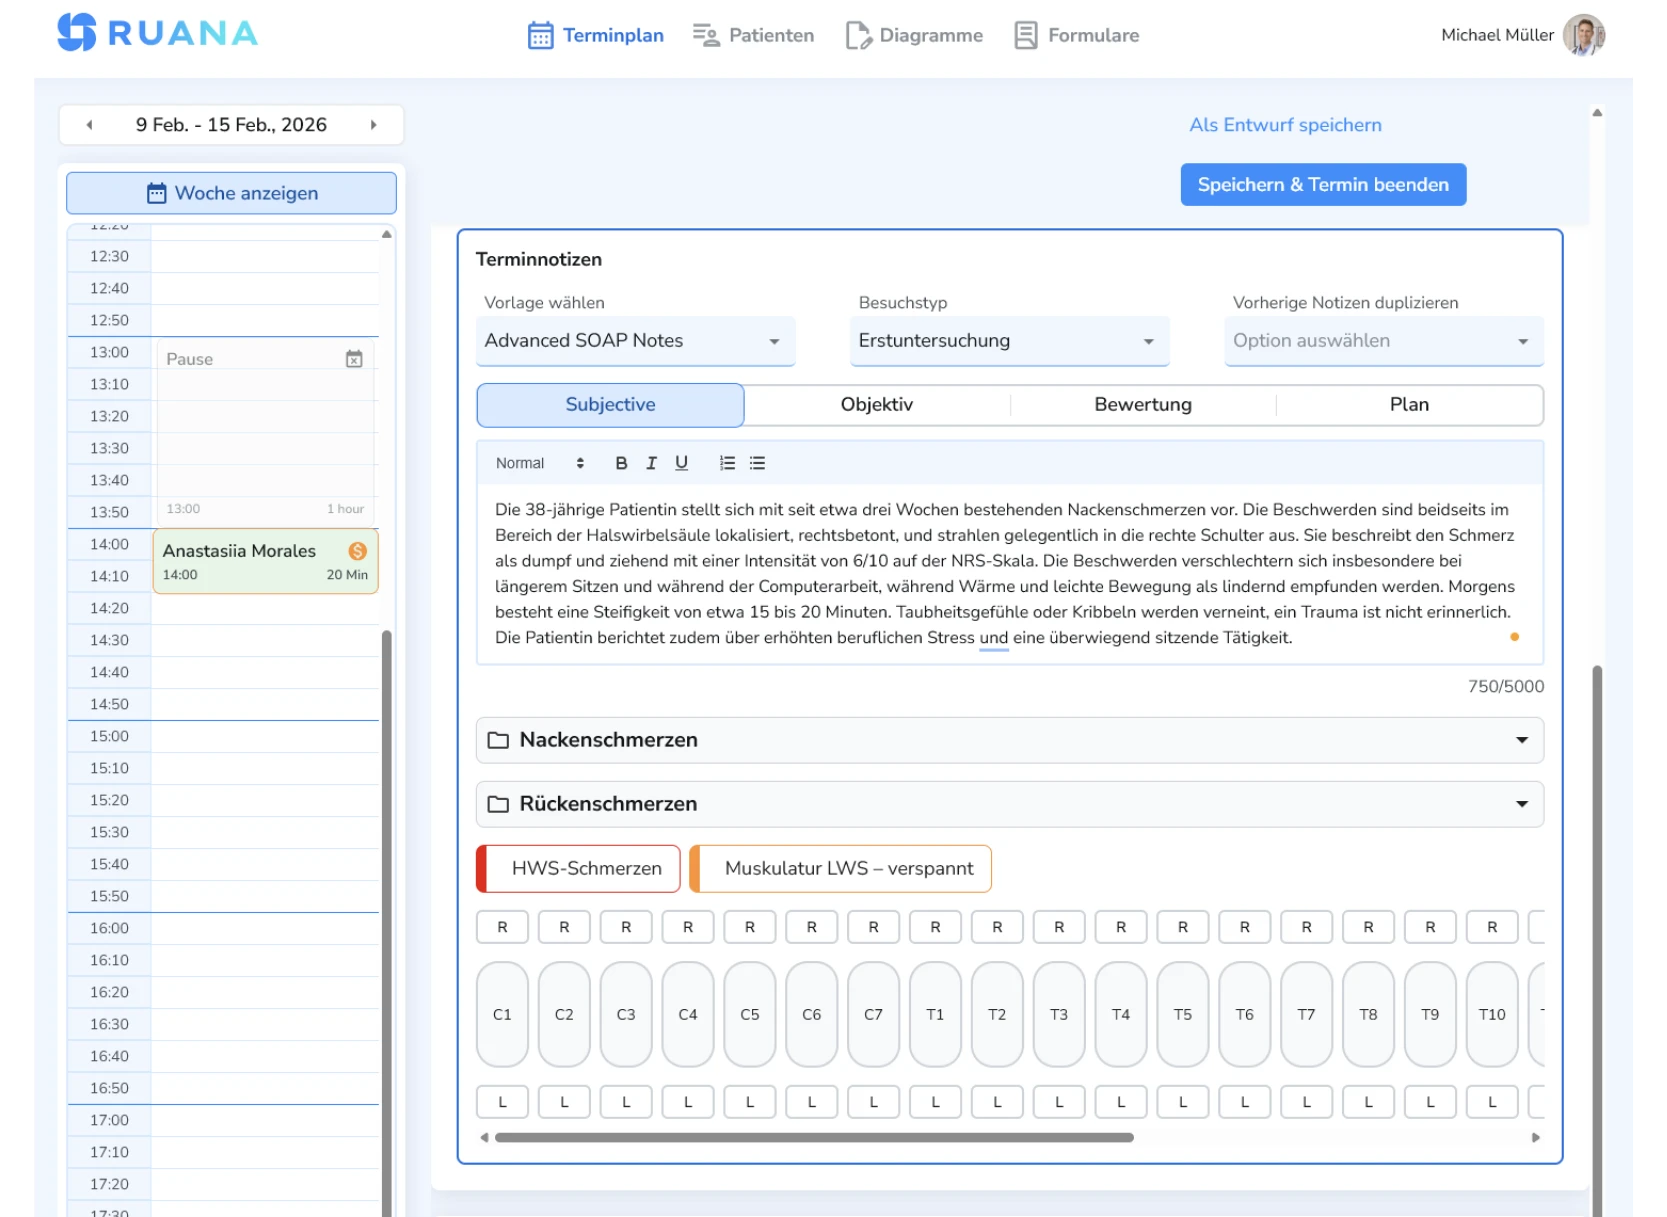
Task: Select the Muskulatur LWS – verspannt tag
Action: [841, 868]
